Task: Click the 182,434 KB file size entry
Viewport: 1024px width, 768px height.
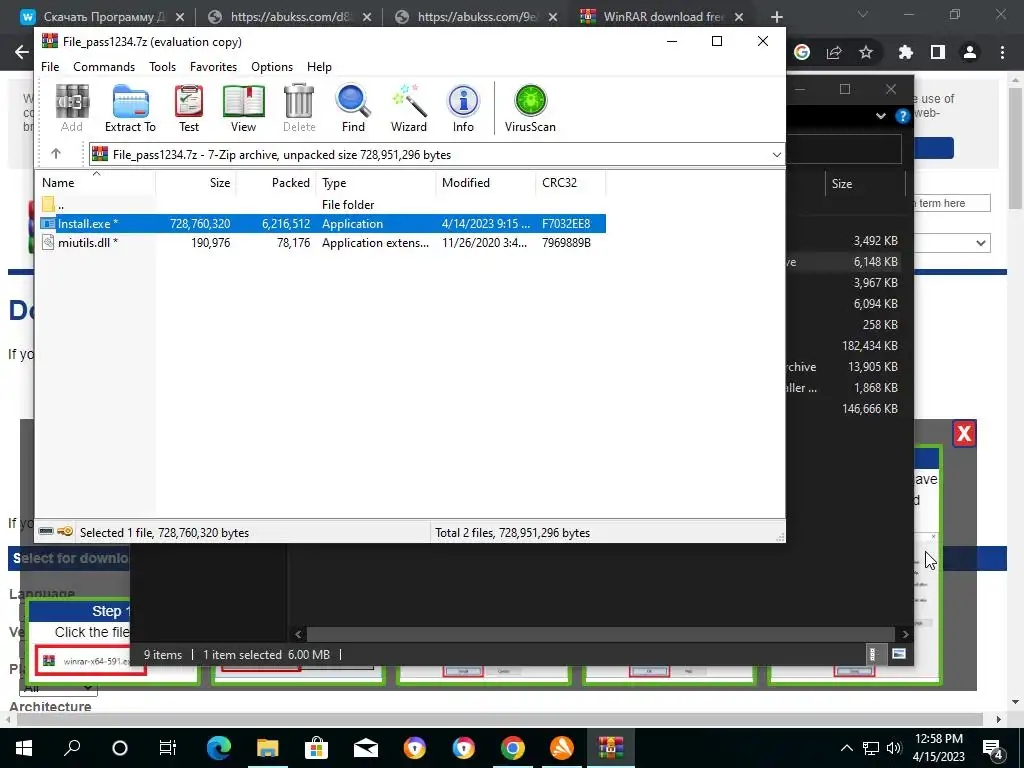Action: pos(870,345)
